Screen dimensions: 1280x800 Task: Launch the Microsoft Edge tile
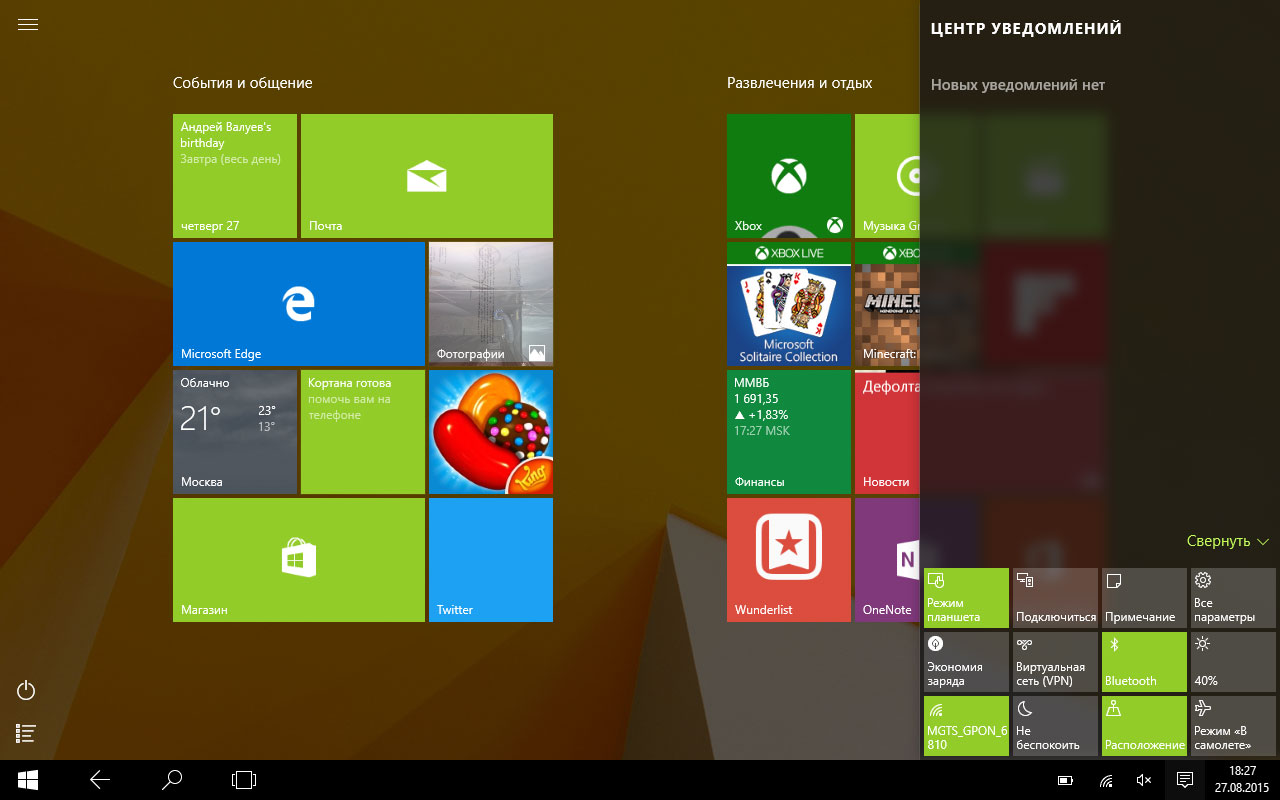click(x=299, y=304)
